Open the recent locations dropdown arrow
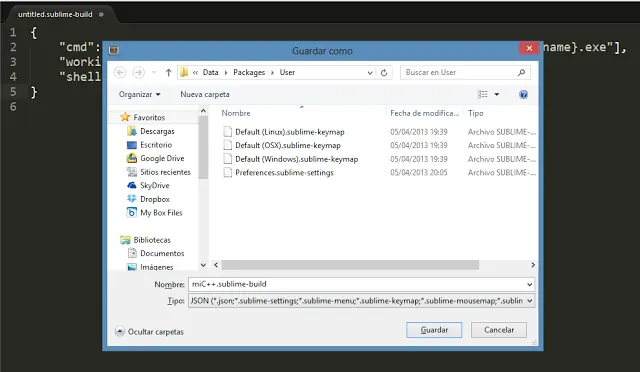Viewport: 640px width, 372px height. [x=154, y=73]
